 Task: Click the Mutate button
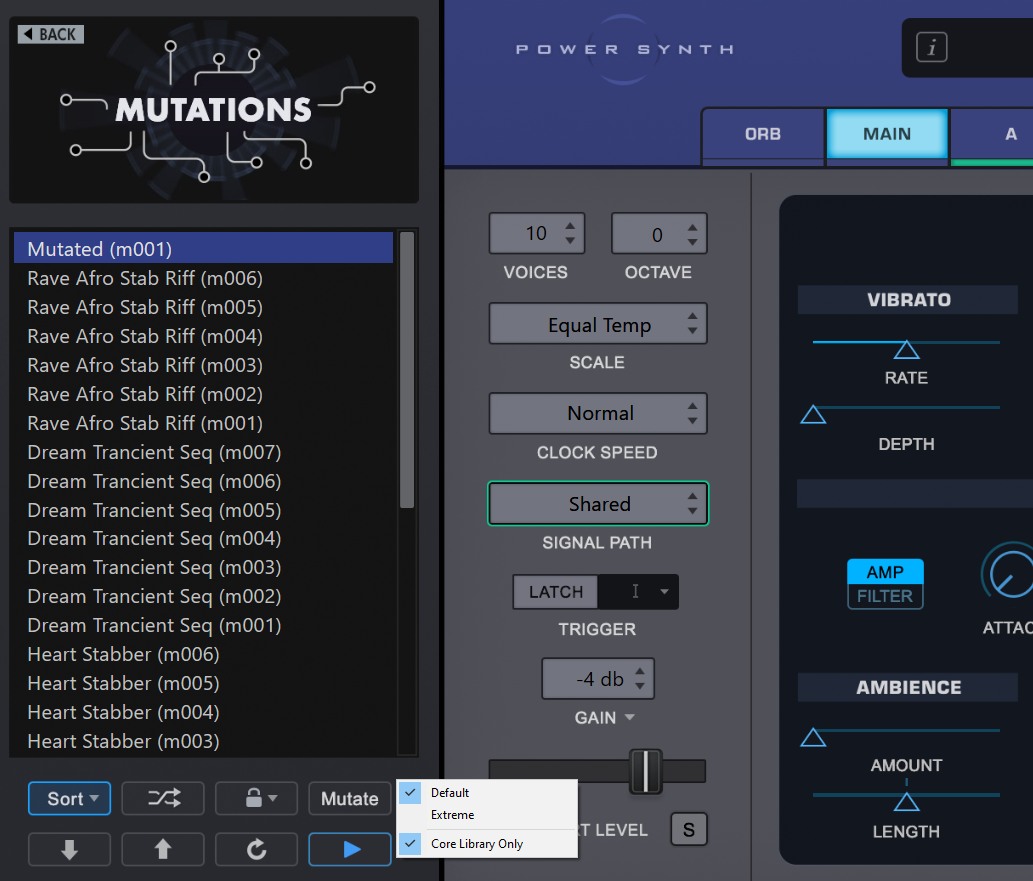point(349,798)
